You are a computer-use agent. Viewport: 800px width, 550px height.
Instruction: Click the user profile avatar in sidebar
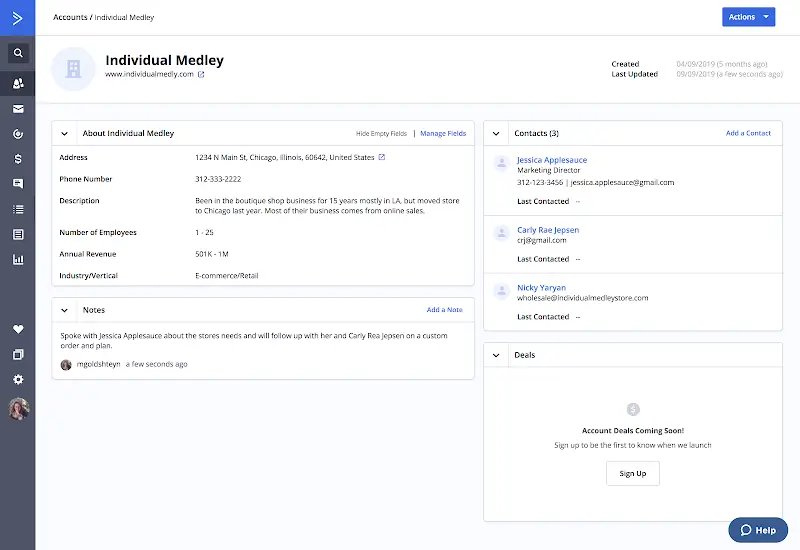point(18,408)
